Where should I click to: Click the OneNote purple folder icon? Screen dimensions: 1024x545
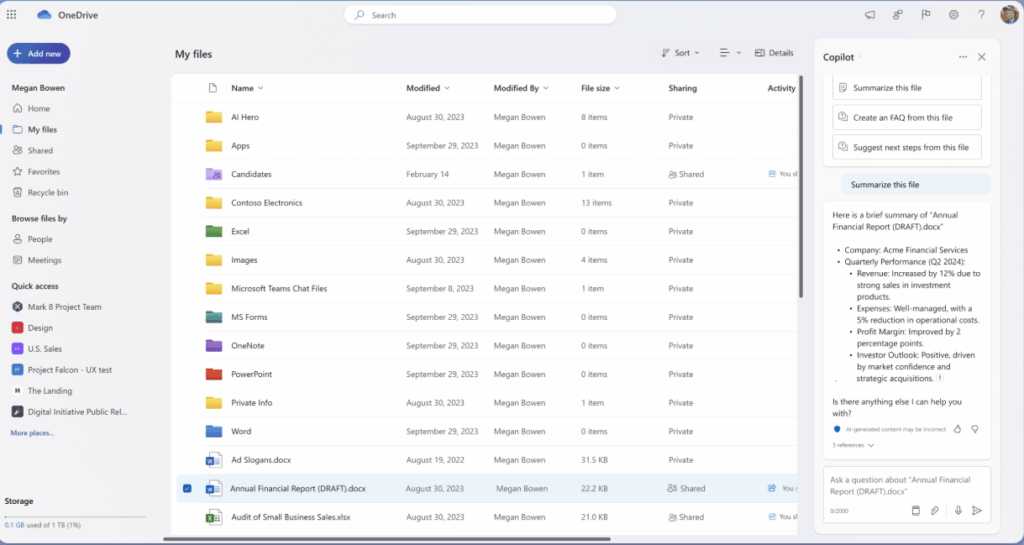[x=214, y=345]
